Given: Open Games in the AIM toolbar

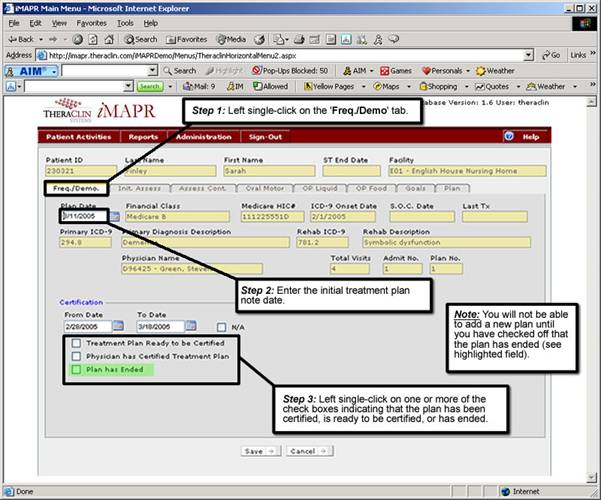Looking at the screenshot, I should tap(396, 71).
